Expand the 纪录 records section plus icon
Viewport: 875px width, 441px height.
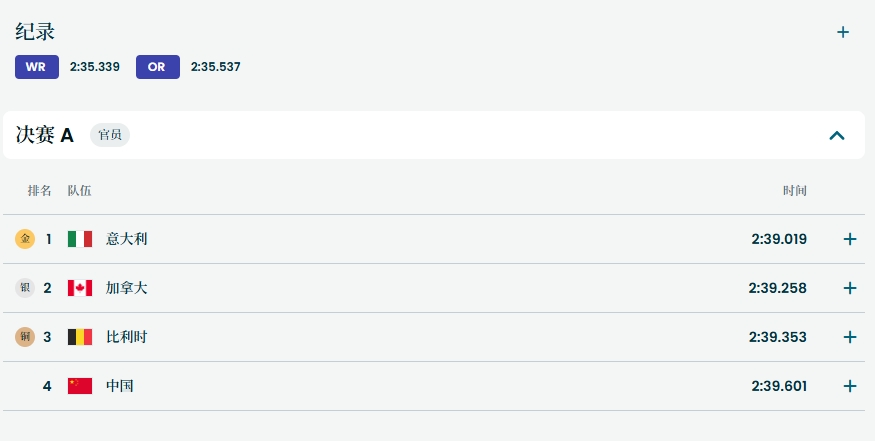(843, 32)
